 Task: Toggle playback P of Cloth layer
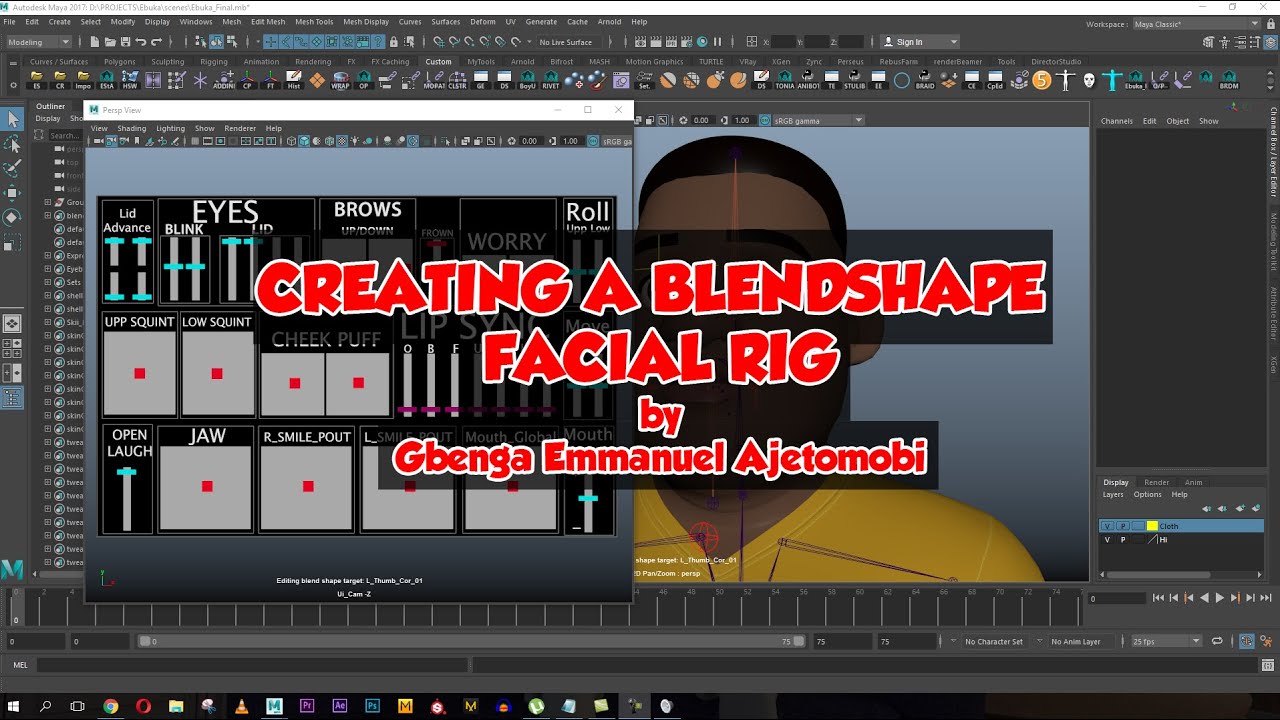coord(1123,526)
